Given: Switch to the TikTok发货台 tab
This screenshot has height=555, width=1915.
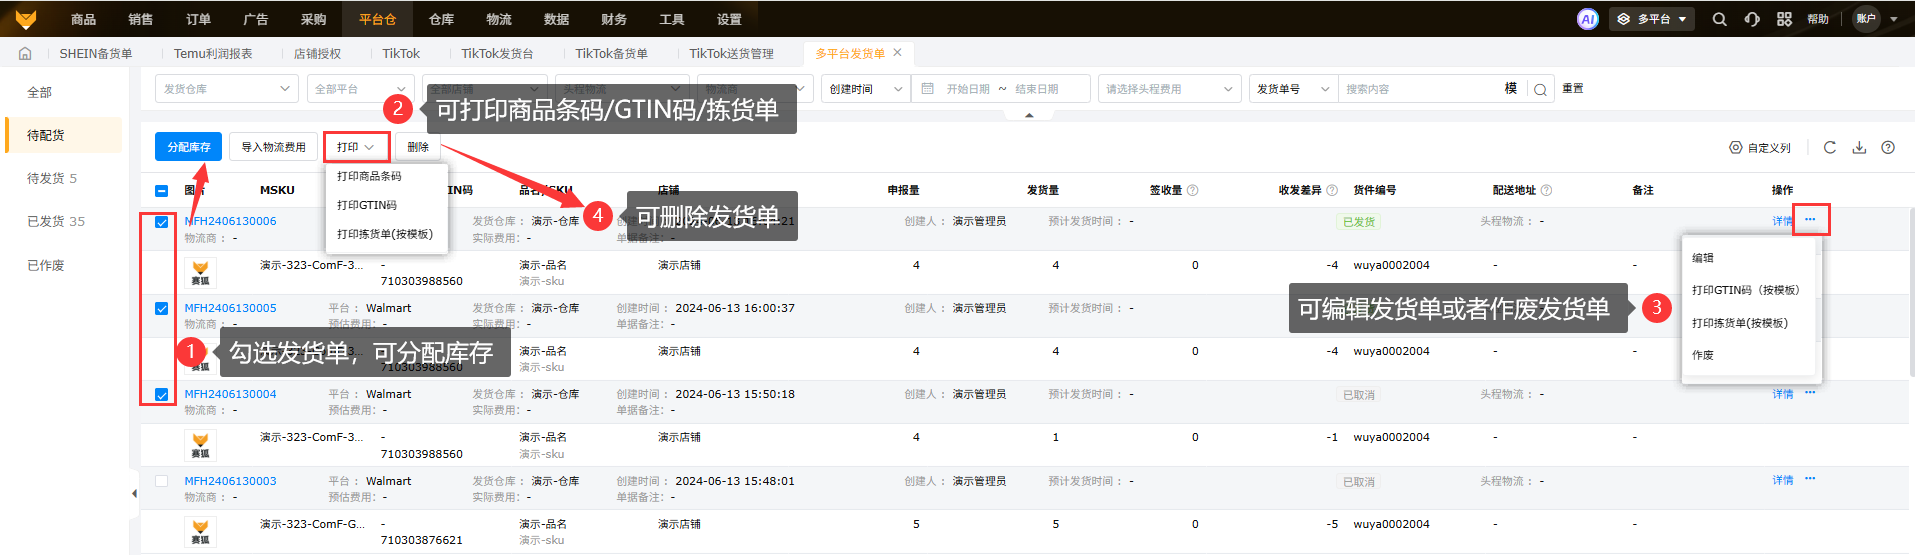Looking at the screenshot, I should click(497, 54).
